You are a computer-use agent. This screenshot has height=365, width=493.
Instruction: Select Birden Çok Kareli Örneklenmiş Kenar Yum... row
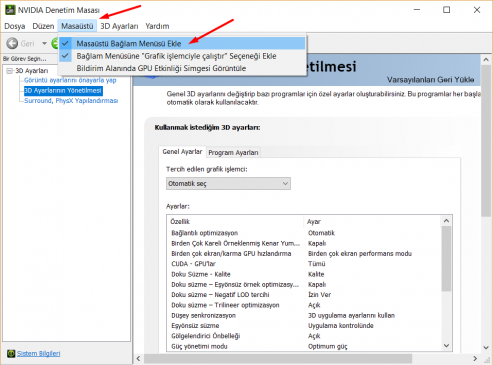[x=304, y=243]
